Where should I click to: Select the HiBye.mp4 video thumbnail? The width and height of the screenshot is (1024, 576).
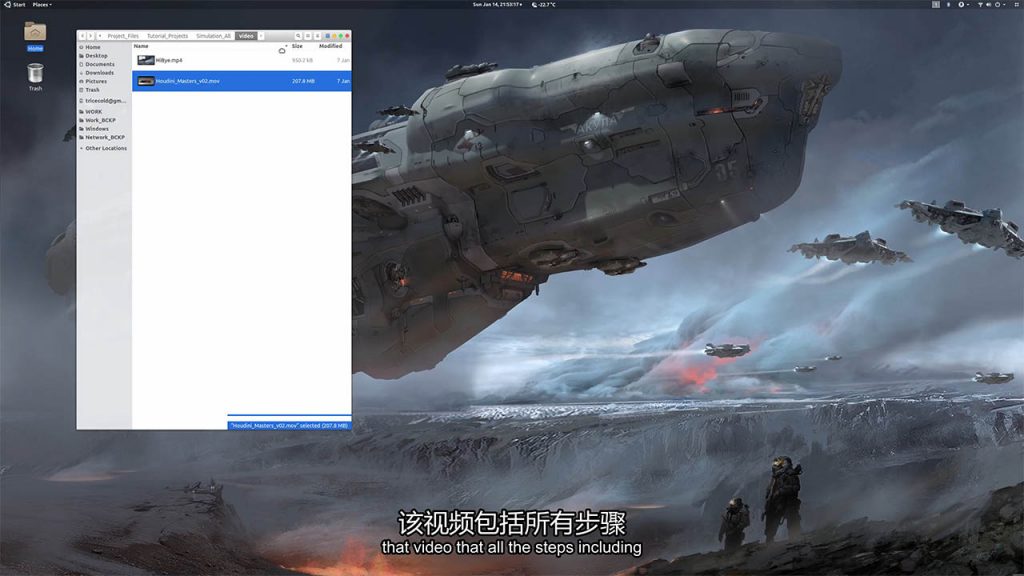[146, 60]
